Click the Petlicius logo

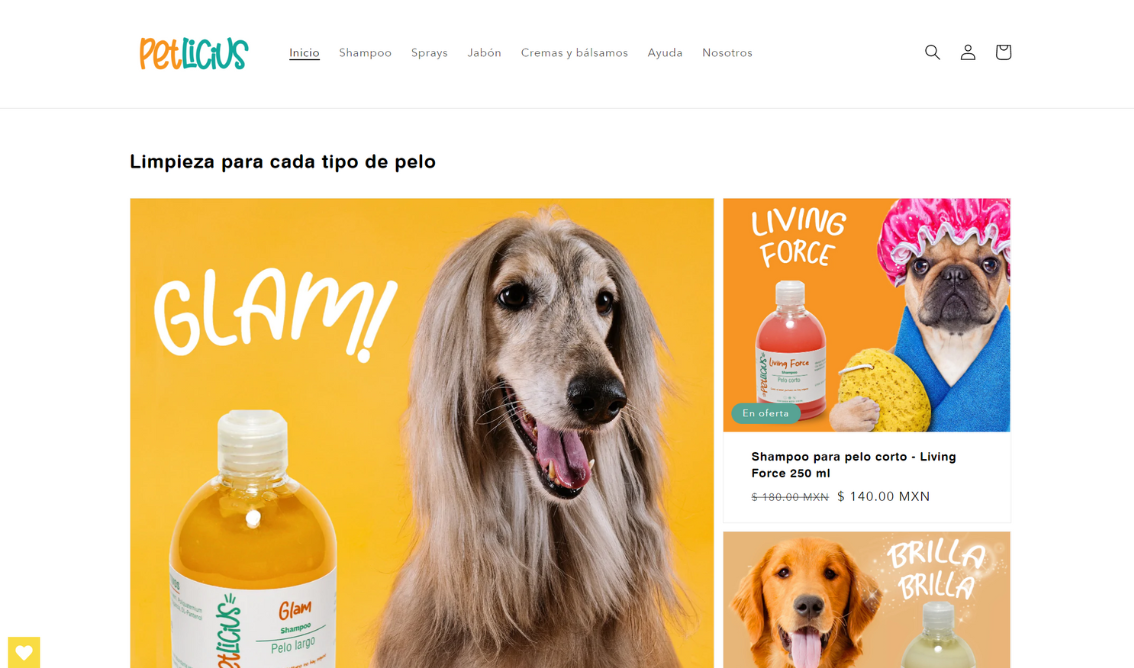click(194, 53)
